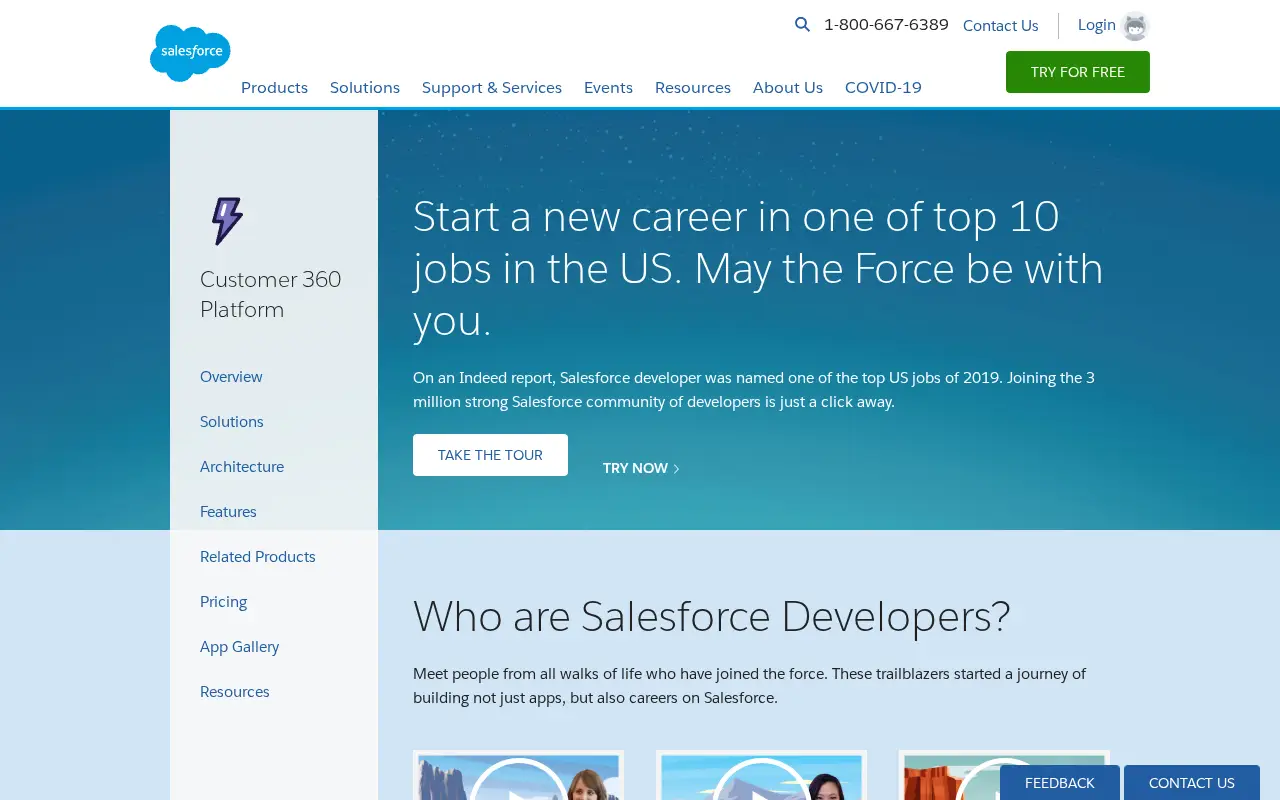Click the Customer 360 Platform heading
The width and height of the screenshot is (1280, 800).
coord(271,294)
